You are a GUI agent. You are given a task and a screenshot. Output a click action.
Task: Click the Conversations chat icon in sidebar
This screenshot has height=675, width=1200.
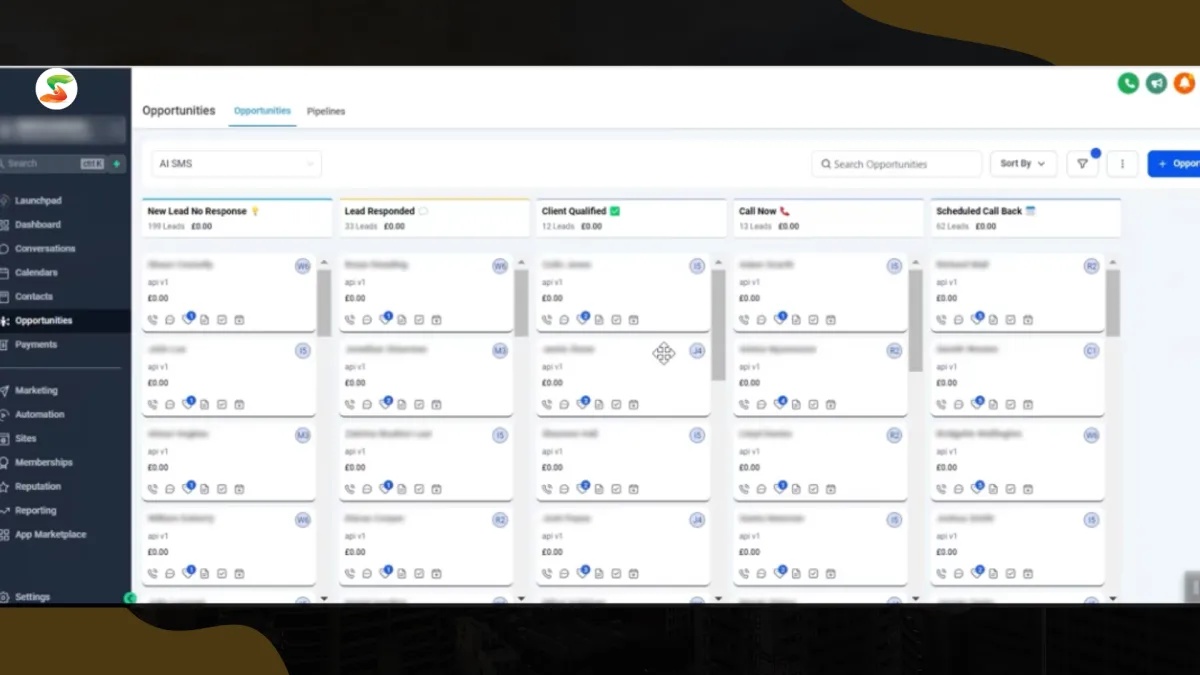[x=5, y=249]
